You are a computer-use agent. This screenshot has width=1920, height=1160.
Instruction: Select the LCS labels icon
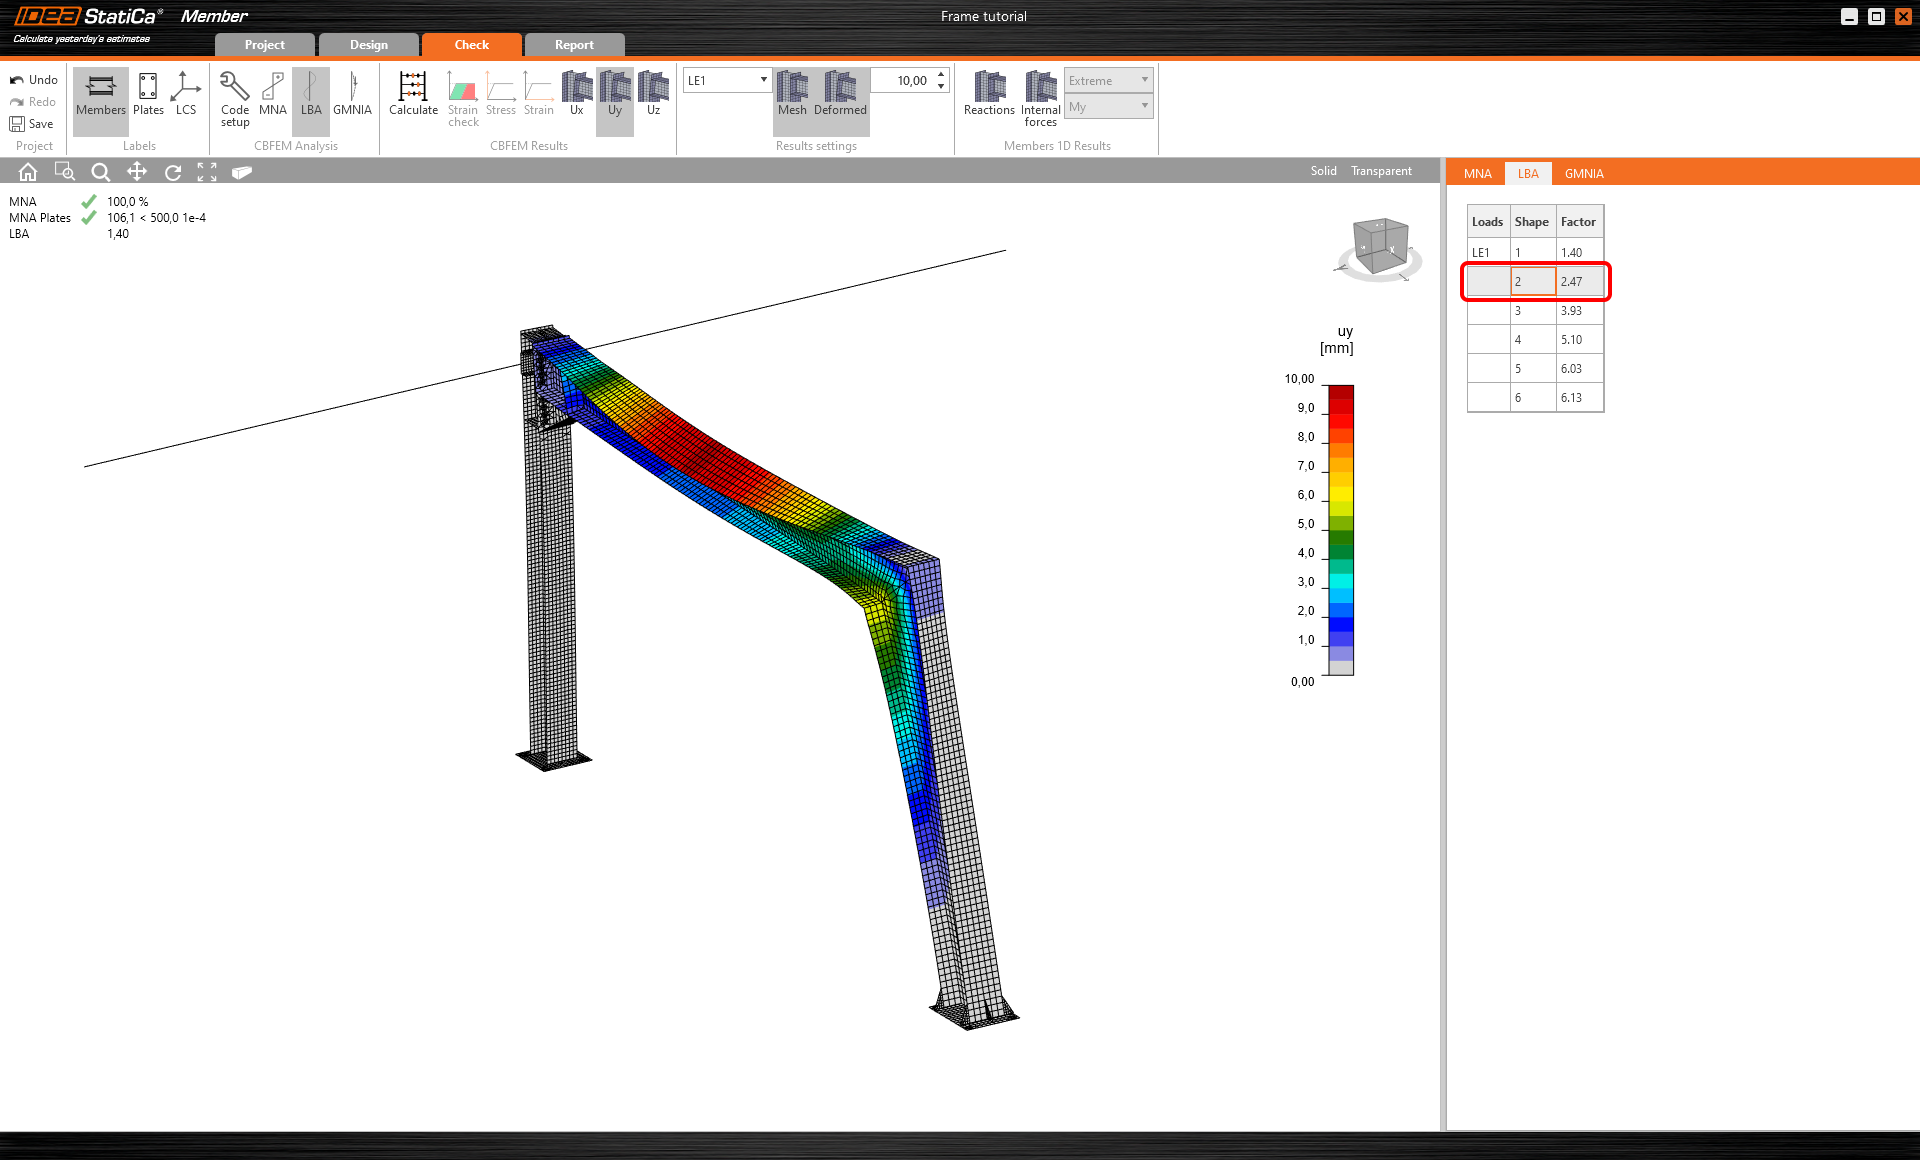[185, 95]
